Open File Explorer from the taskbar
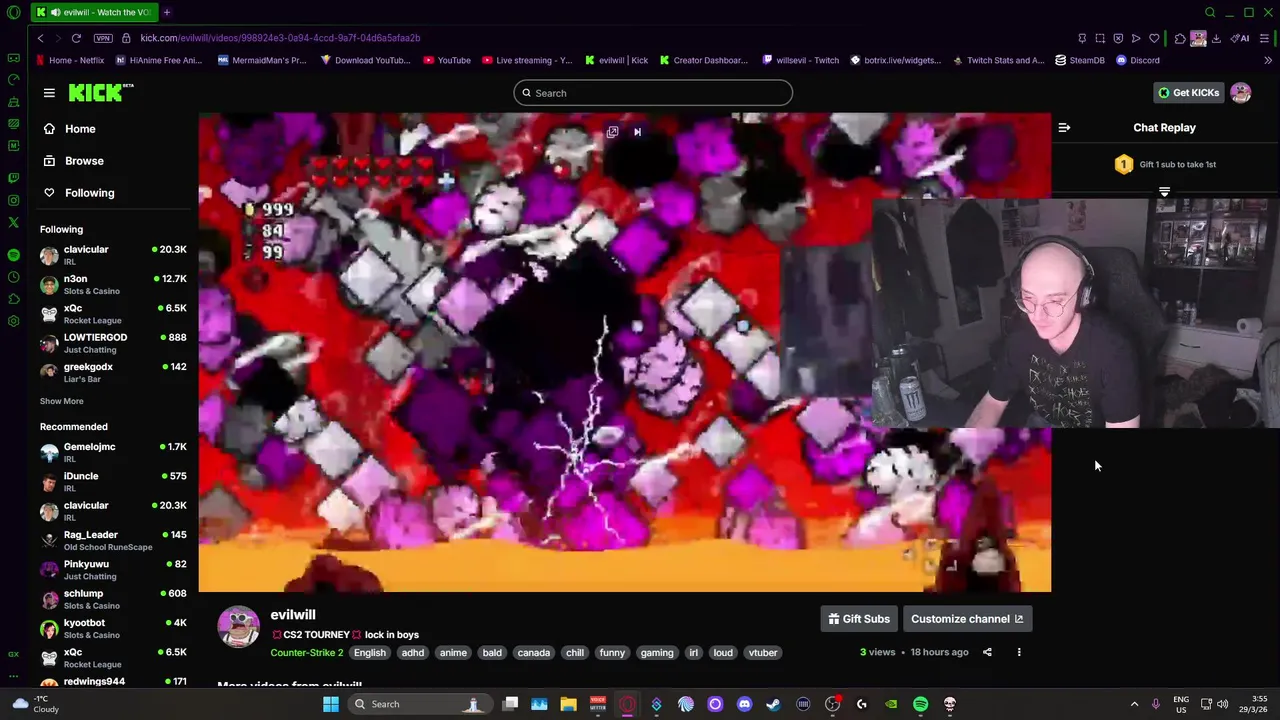This screenshot has width=1280, height=720. click(x=568, y=704)
